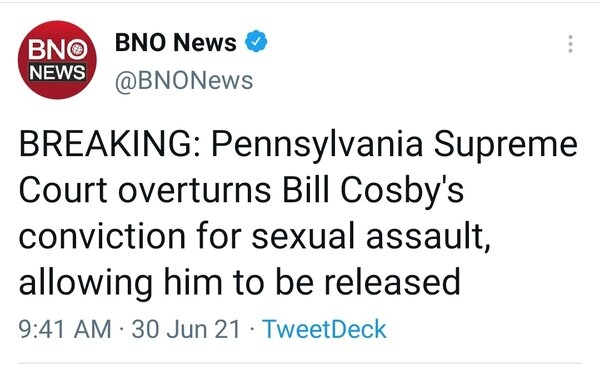Viewport: 600px width, 369px height.
Task: Click the Court overturns text
Action: (x=145, y=191)
